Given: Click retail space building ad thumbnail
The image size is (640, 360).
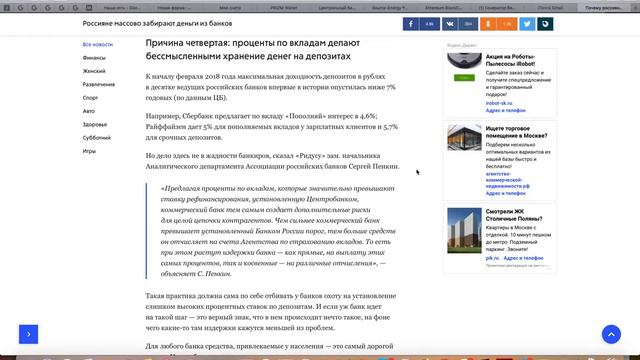Looking at the screenshot, I should coord(464,138).
